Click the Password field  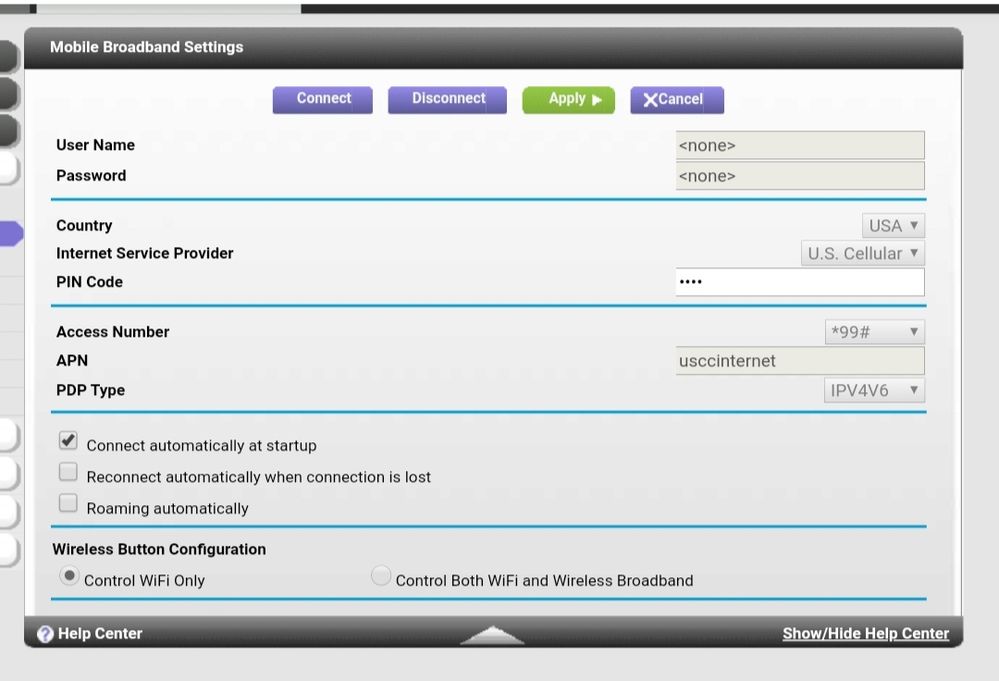[799, 176]
